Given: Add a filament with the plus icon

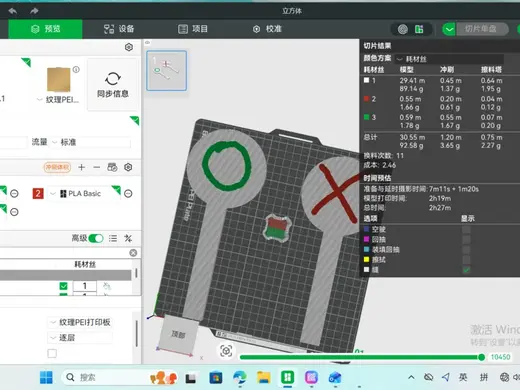Looking at the screenshot, I should 82,167.
